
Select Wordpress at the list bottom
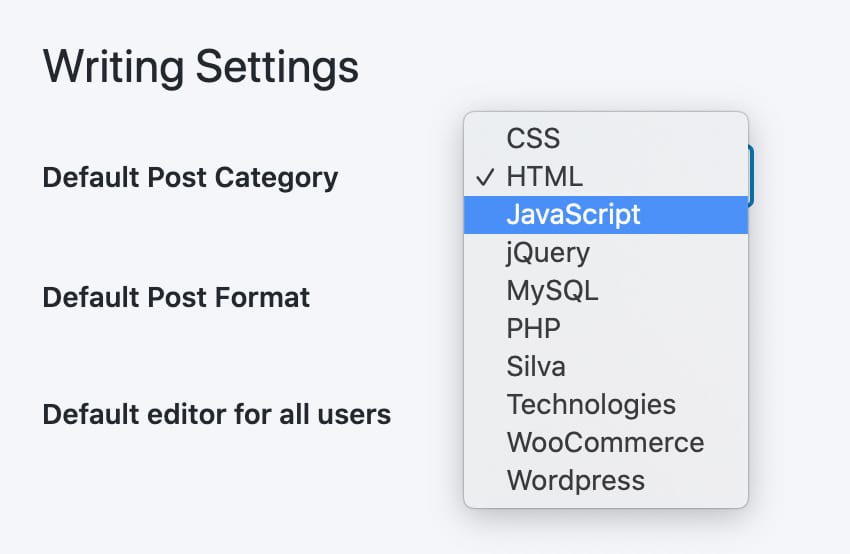tap(606, 480)
